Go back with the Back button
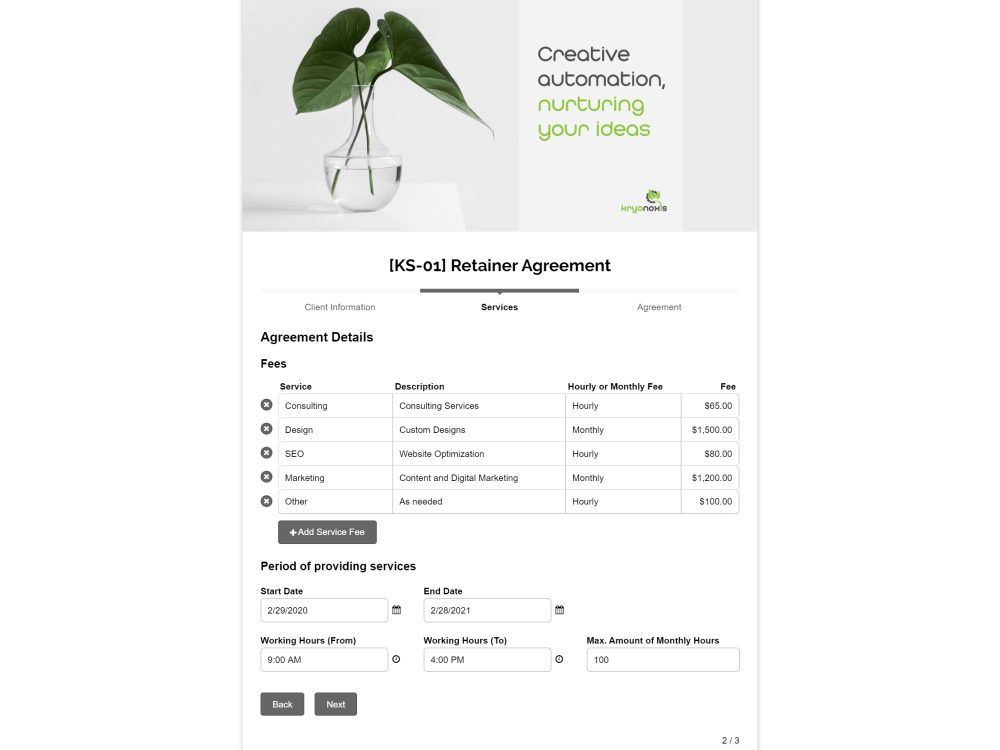This screenshot has height=750, width=1000. (x=282, y=704)
